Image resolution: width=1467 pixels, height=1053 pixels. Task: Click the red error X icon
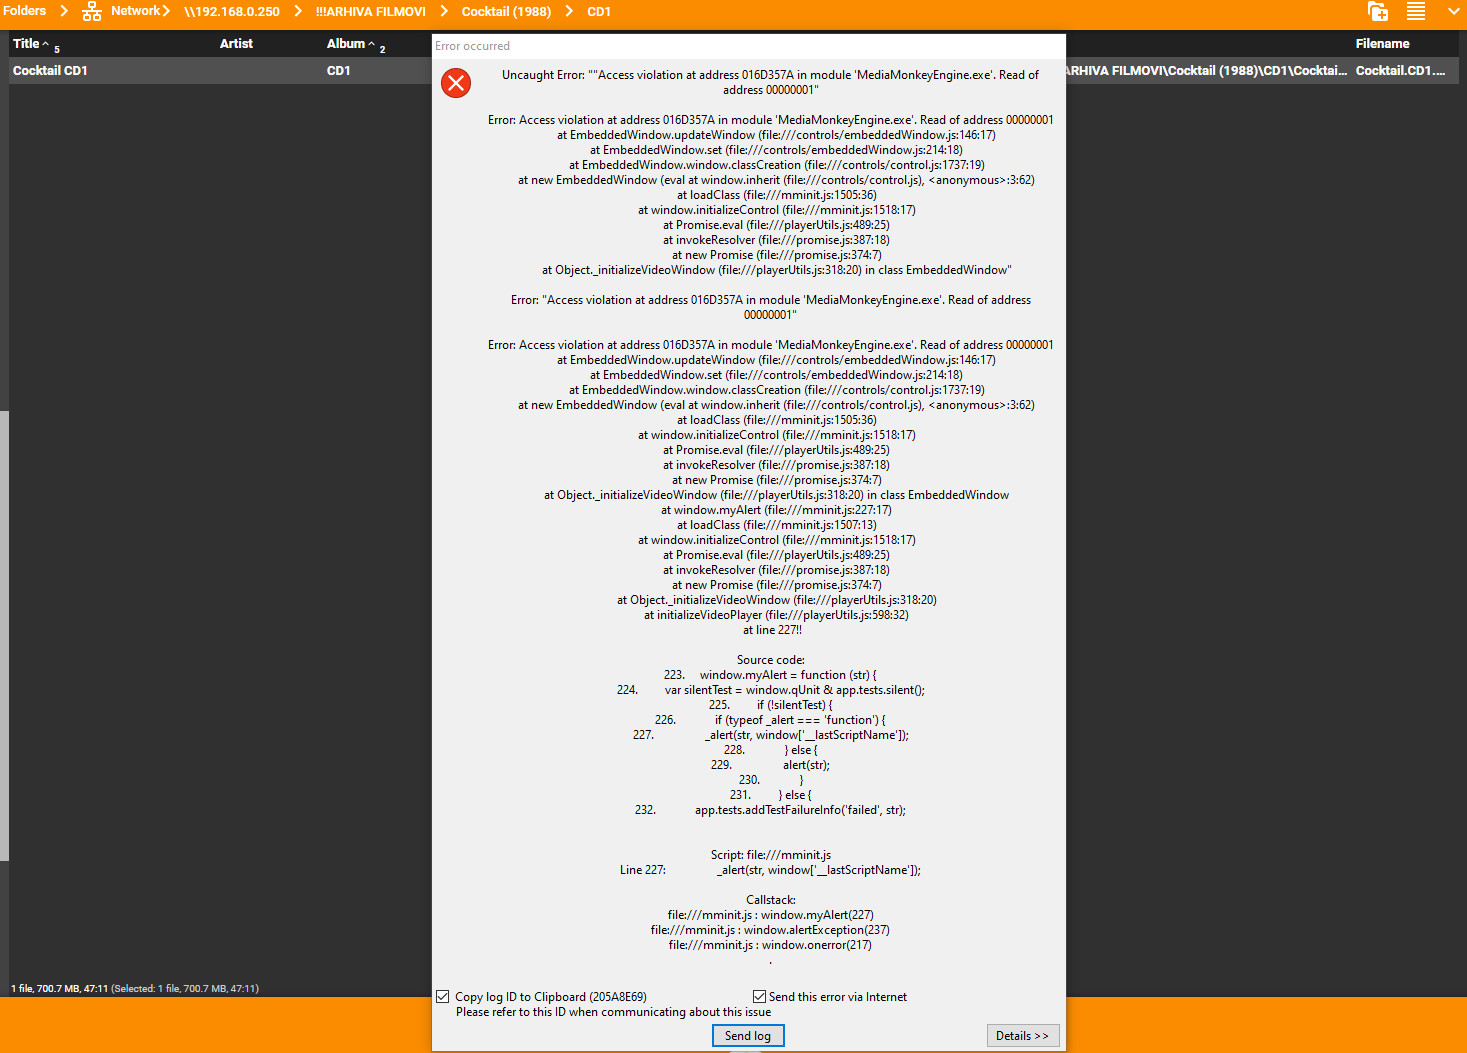(x=456, y=83)
